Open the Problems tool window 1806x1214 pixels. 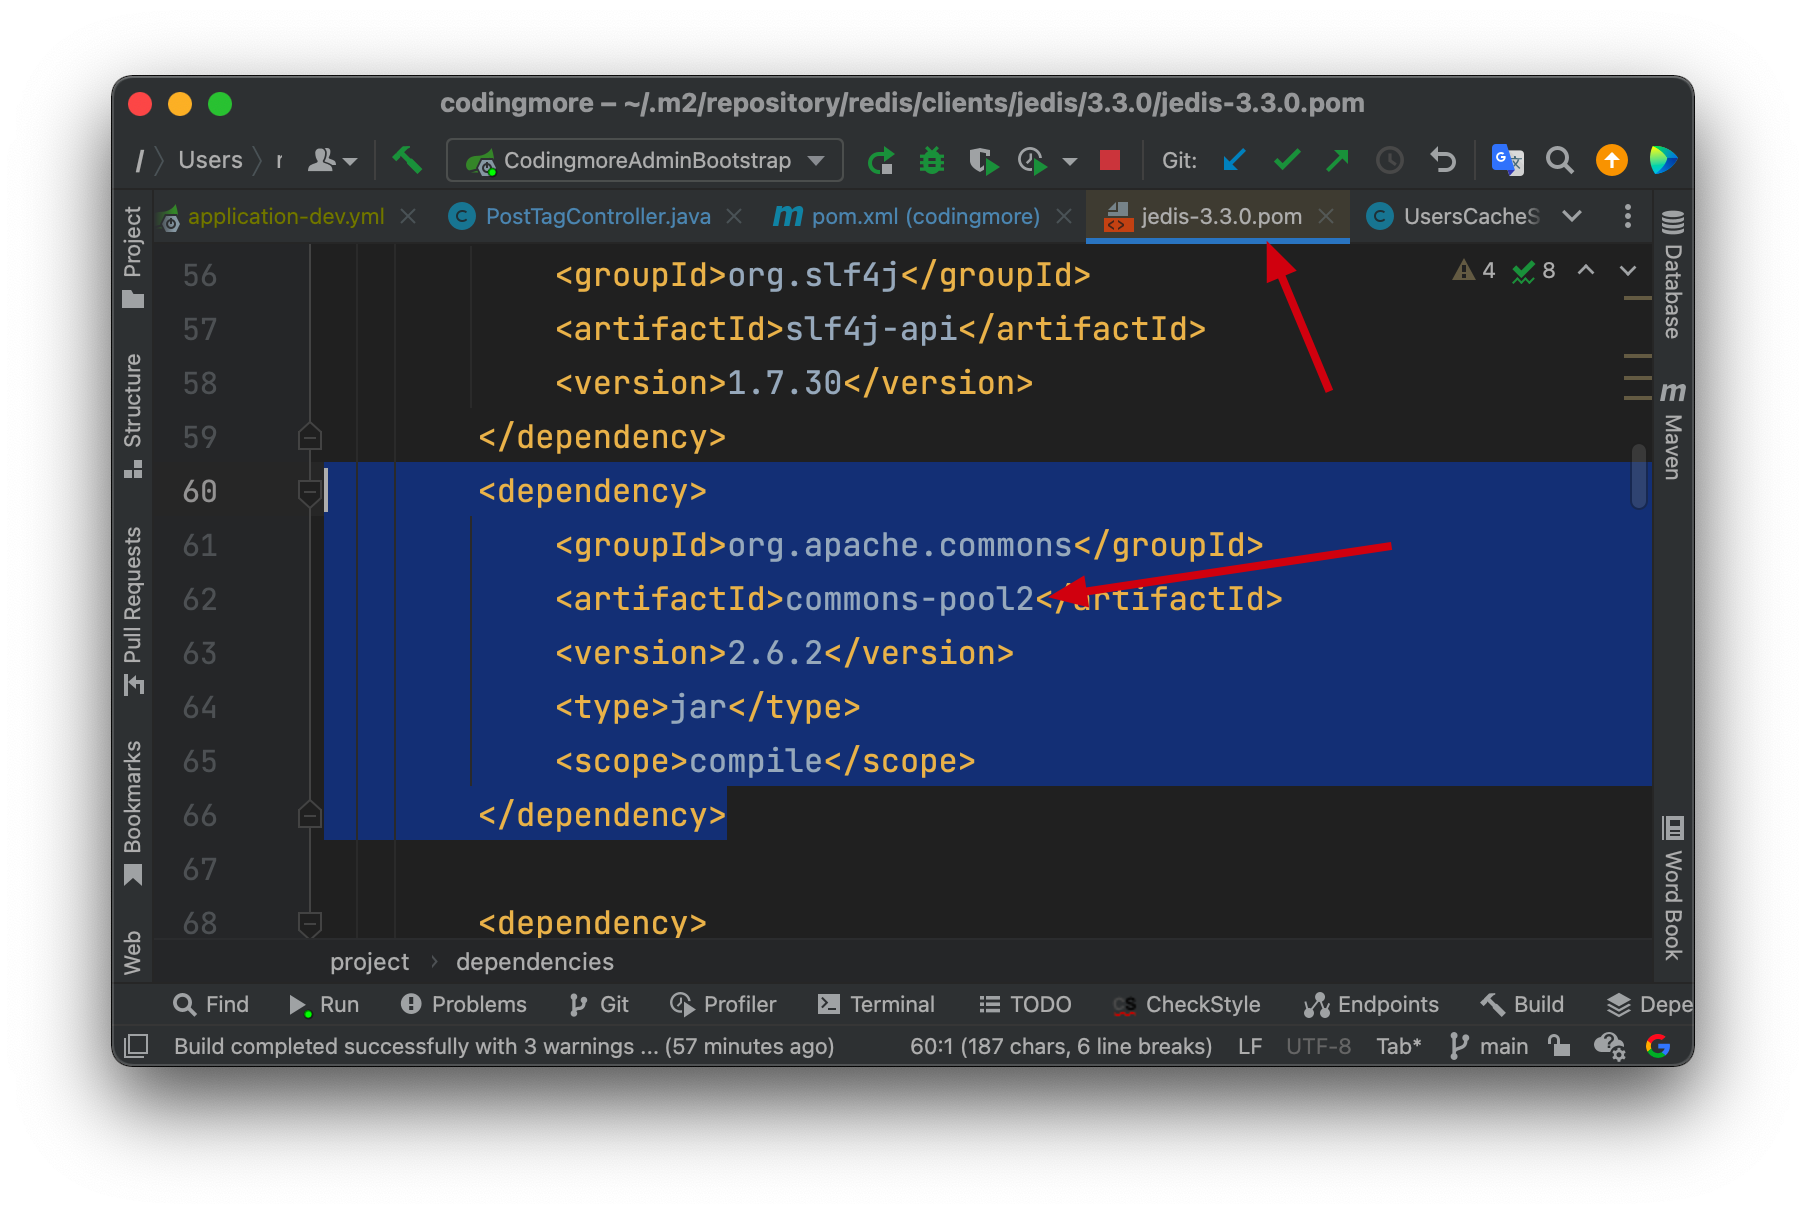463,1004
